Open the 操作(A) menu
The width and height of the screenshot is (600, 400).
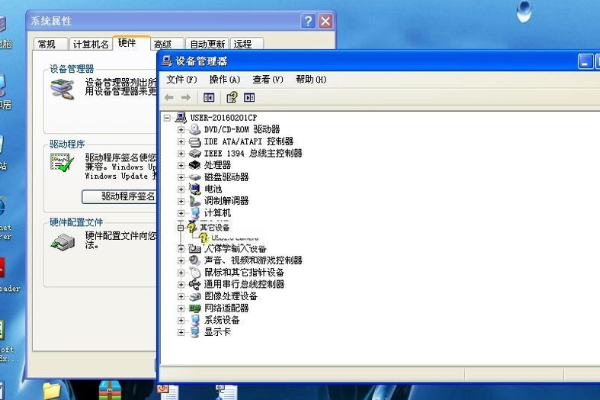click(224, 79)
